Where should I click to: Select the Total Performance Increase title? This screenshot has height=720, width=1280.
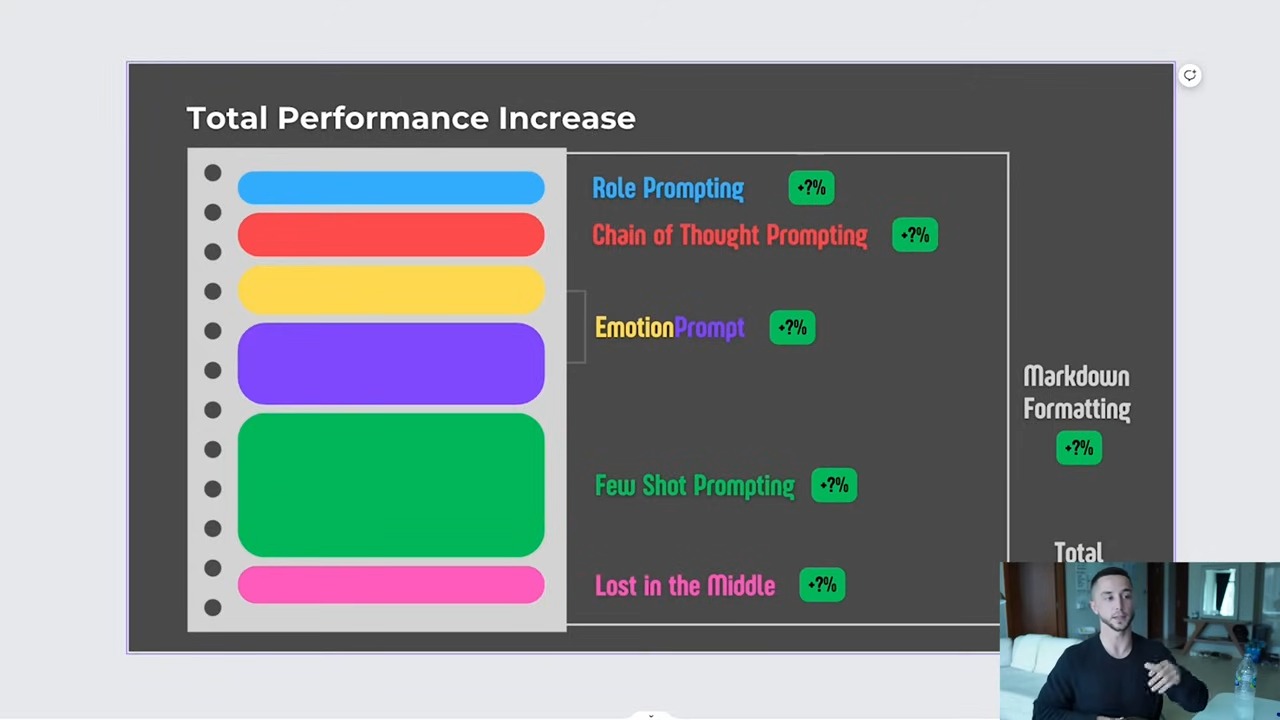(x=411, y=118)
